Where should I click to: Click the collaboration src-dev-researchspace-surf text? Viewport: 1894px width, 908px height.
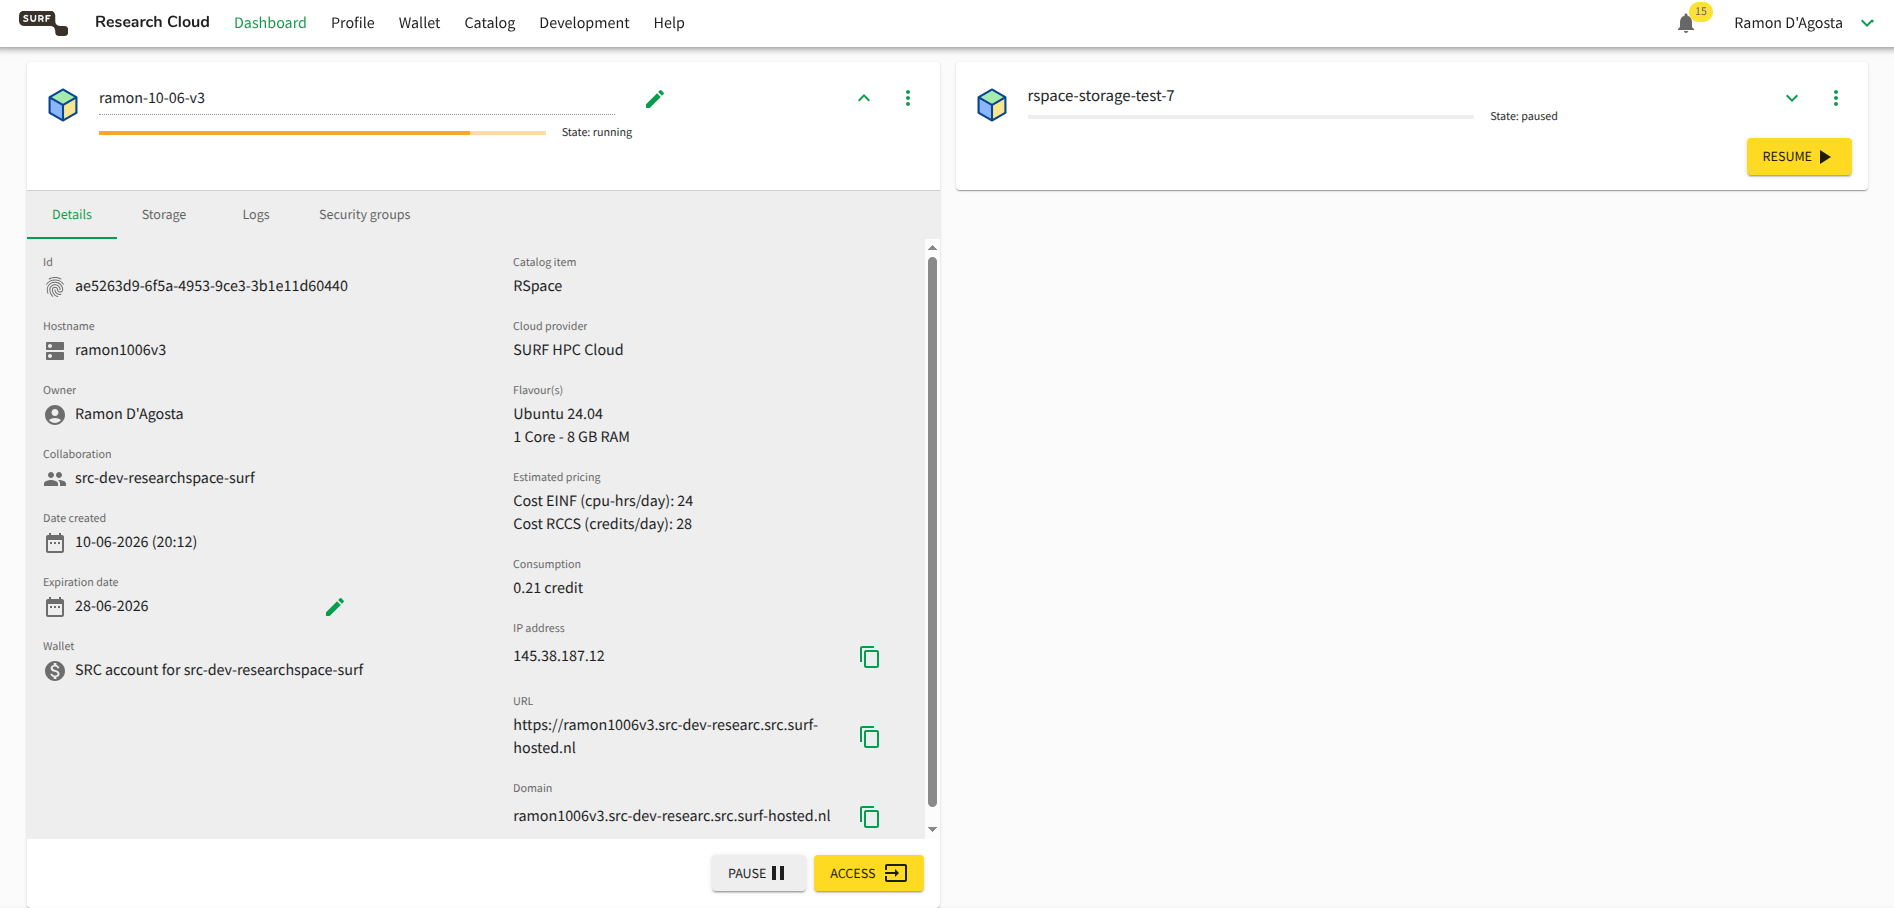point(165,478)
